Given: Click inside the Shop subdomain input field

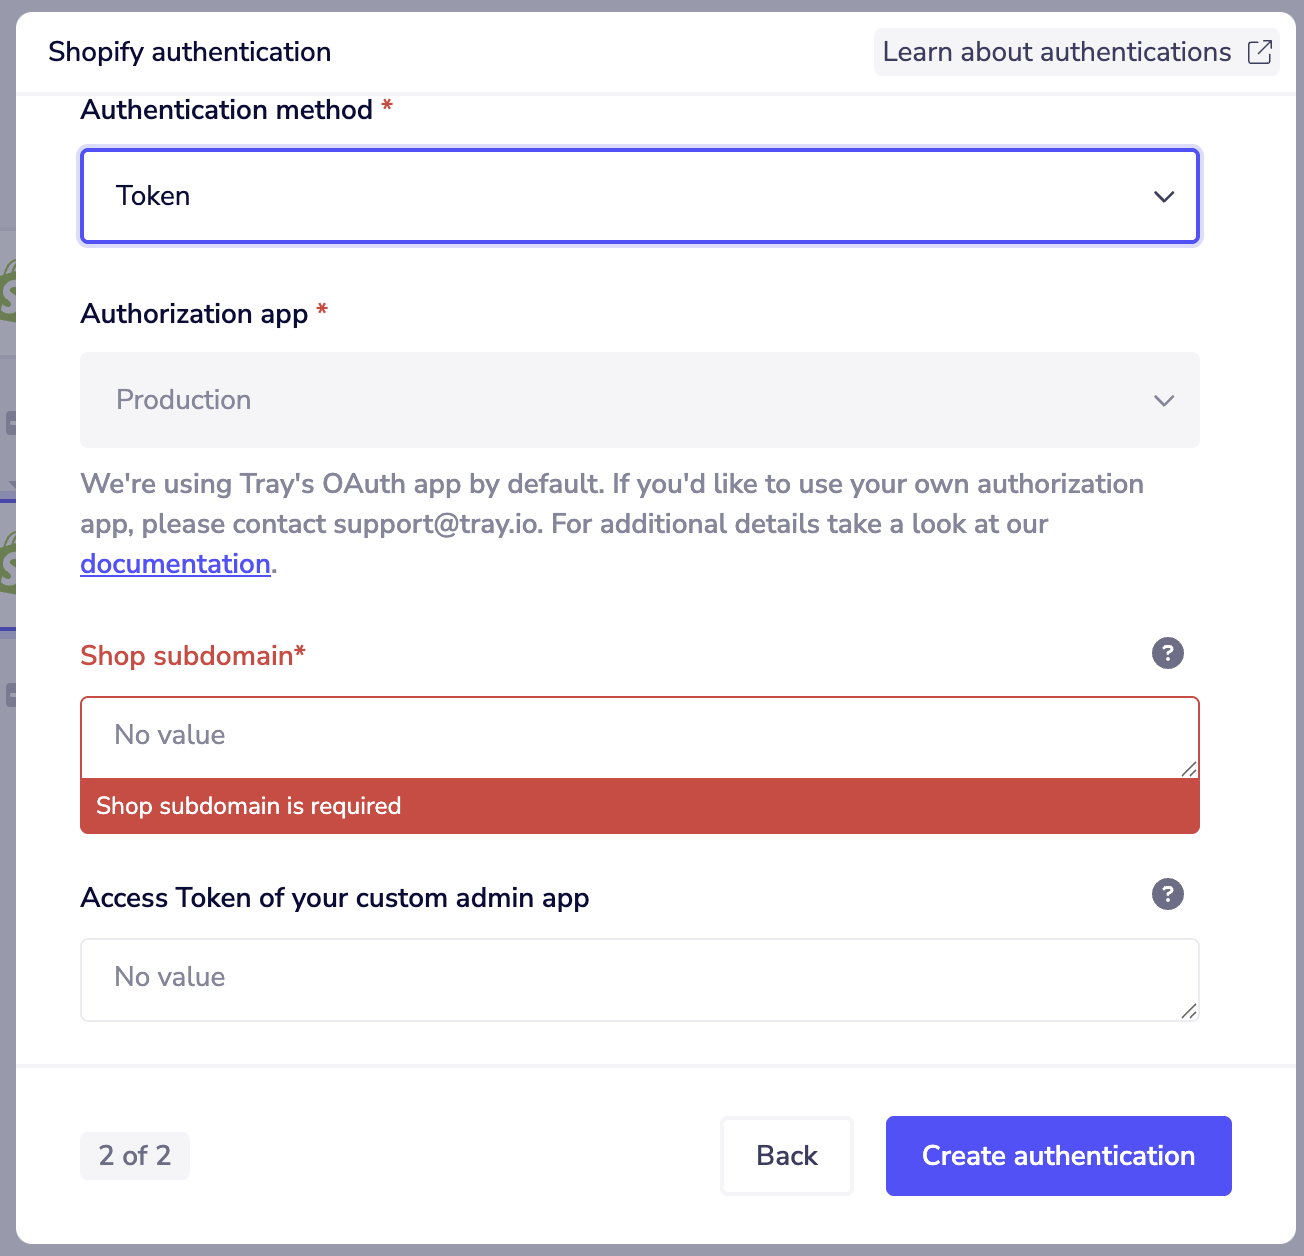Looking at the screenshot, I should coord(639,736).
